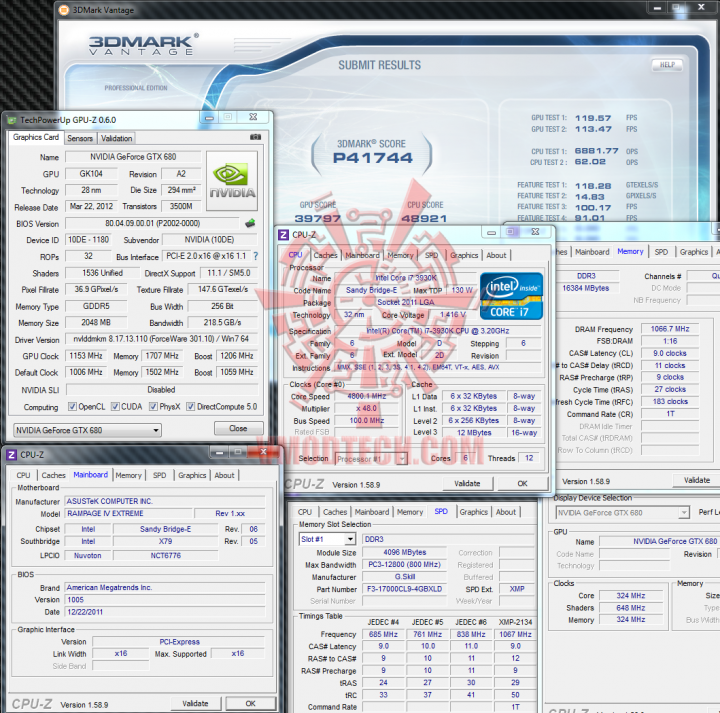Click the part number F3-17000CL9-4GBXLD

click(x=405, y=589)
